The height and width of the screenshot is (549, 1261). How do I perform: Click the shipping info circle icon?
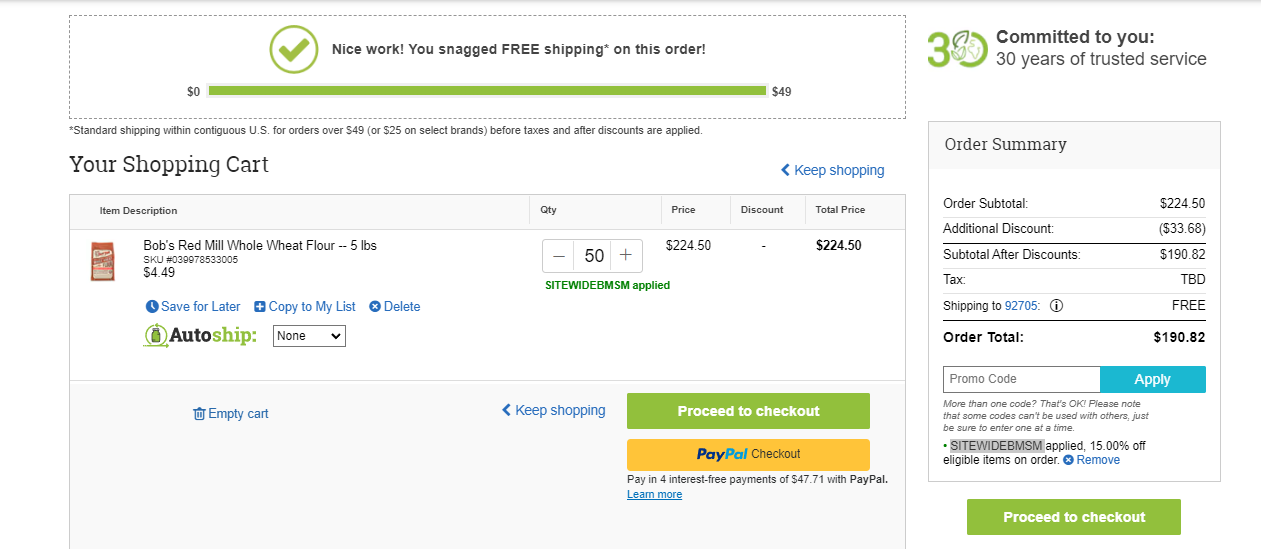click(1056, 306)
